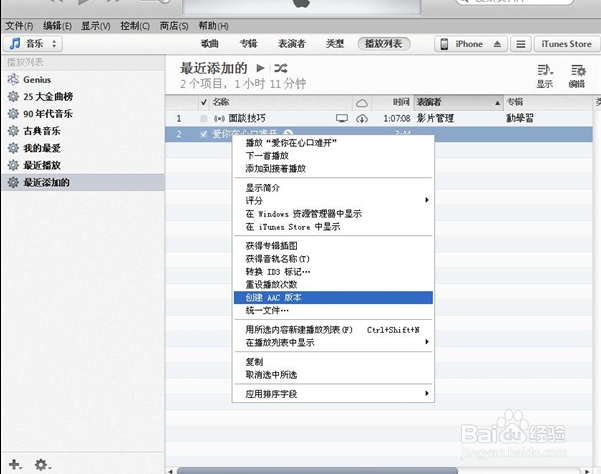Screen dimensions: 601x474
Task: Expand the 应用排序字段 submenu
Action: [x=427, y=393]
